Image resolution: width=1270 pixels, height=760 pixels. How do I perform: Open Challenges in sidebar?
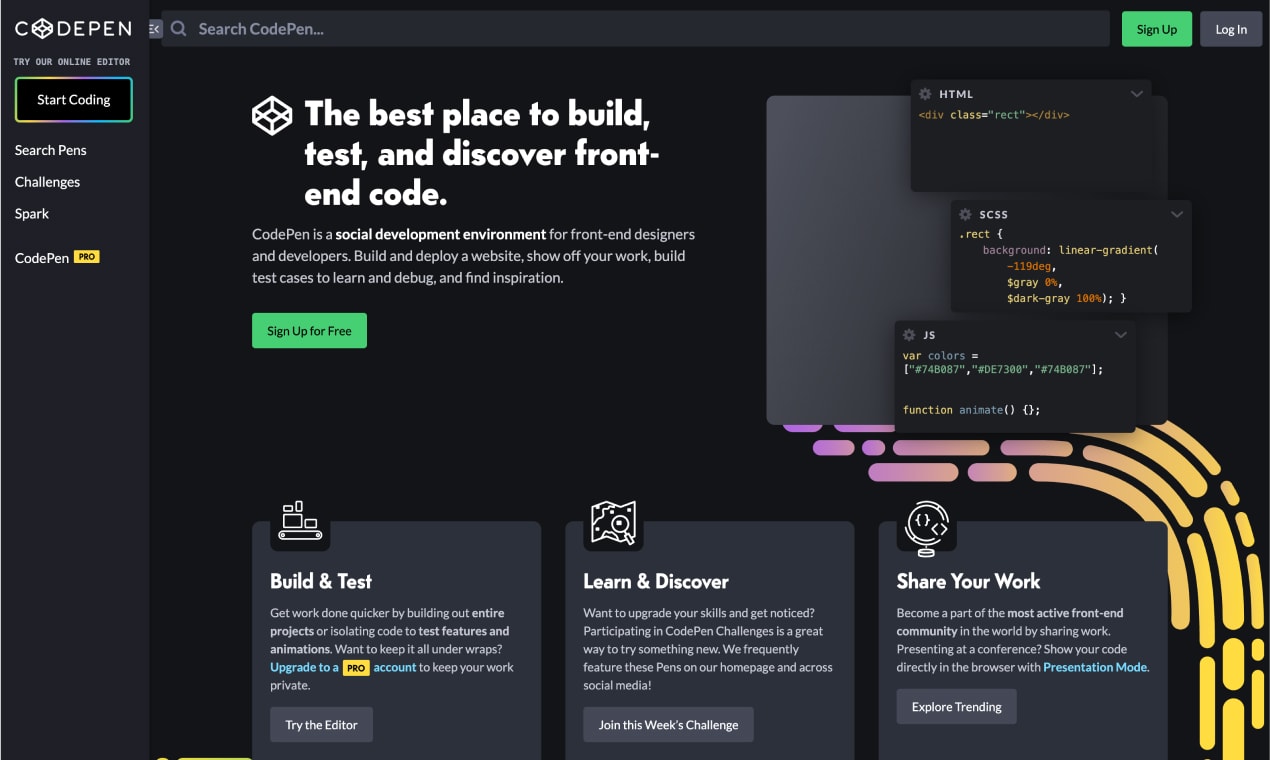(47, 182)
